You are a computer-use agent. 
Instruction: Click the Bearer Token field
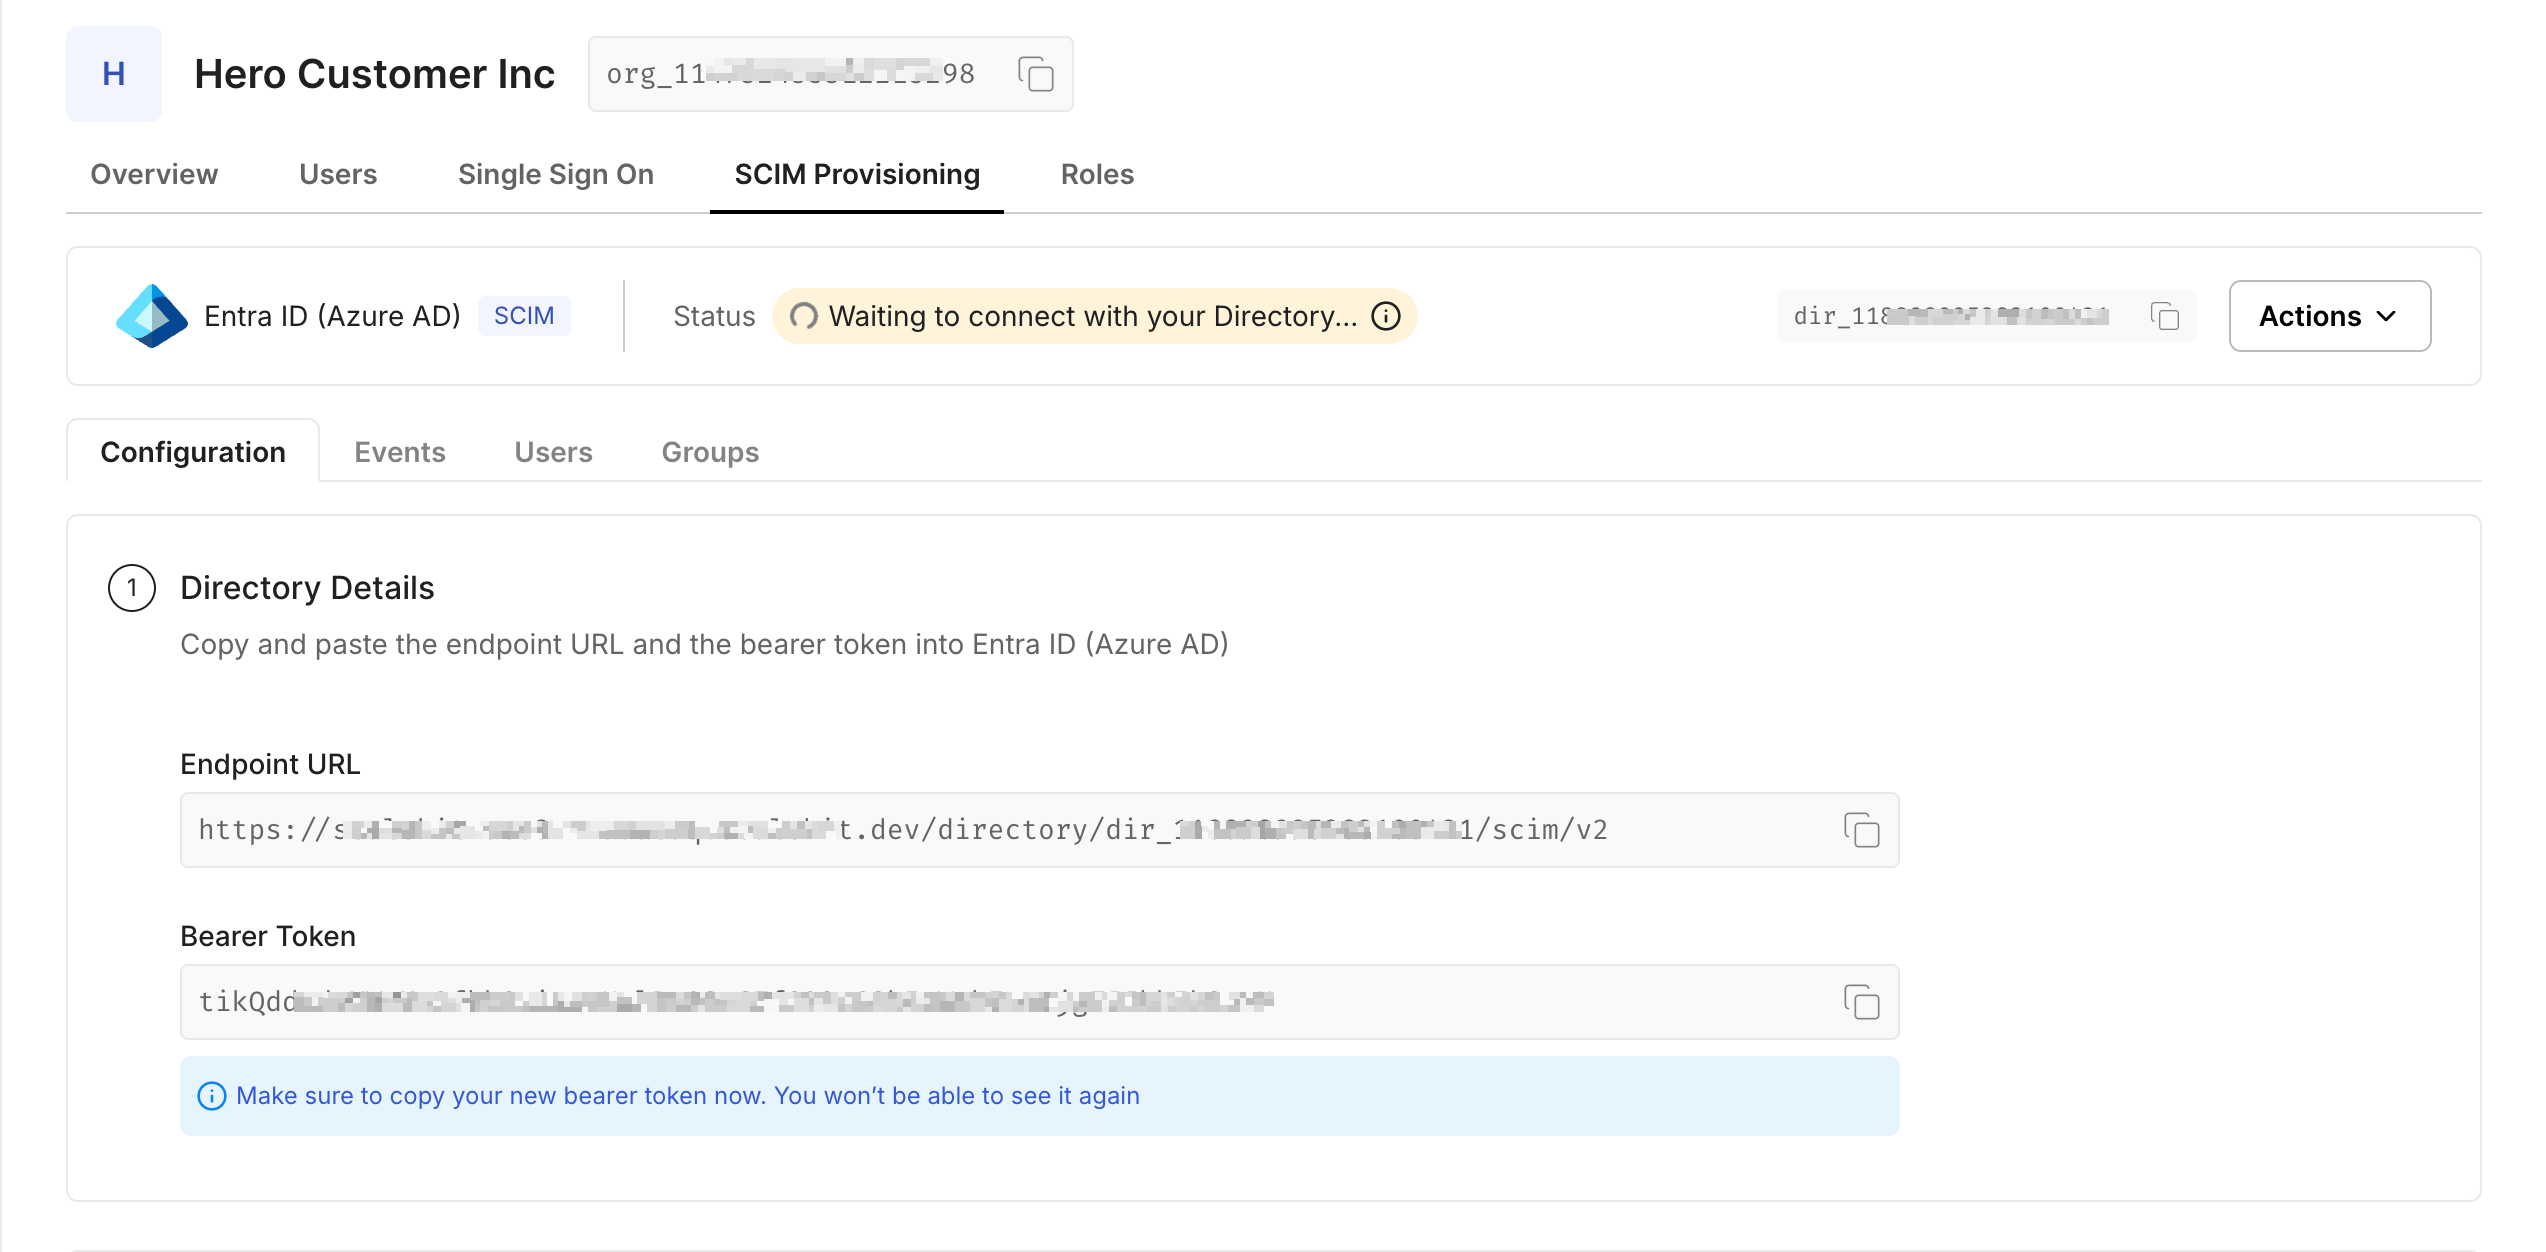(1000, 1002)
